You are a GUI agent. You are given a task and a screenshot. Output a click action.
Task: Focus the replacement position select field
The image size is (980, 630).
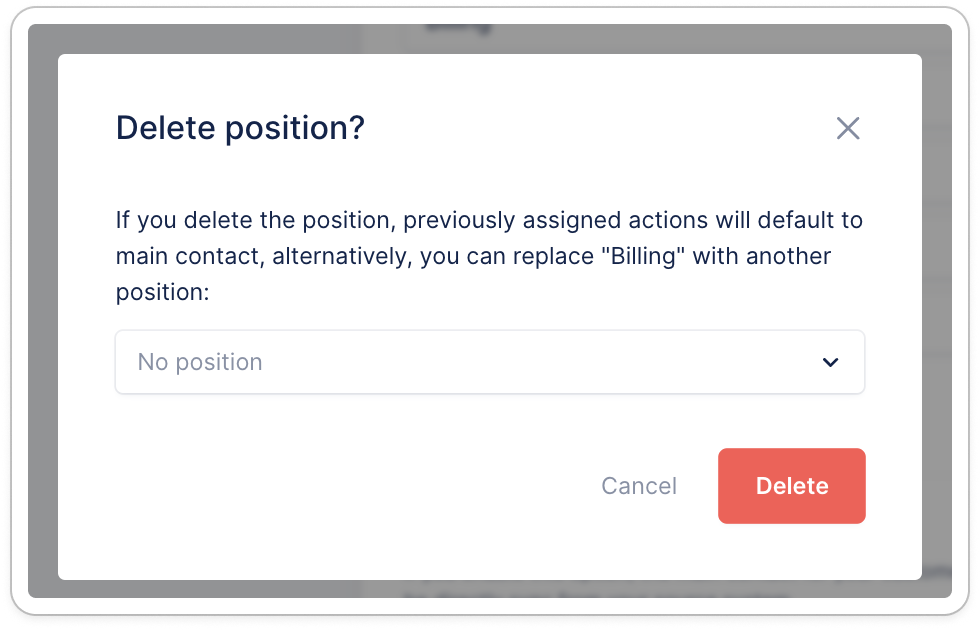(490, 362)
